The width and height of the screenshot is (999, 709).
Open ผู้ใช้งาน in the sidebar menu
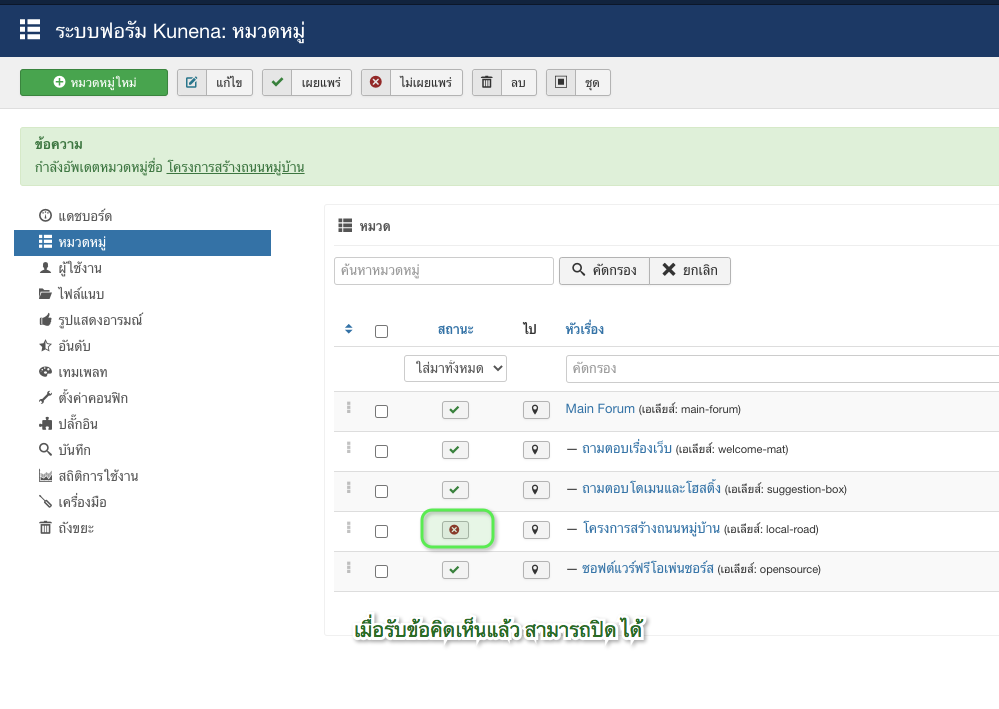click(78, 268)
